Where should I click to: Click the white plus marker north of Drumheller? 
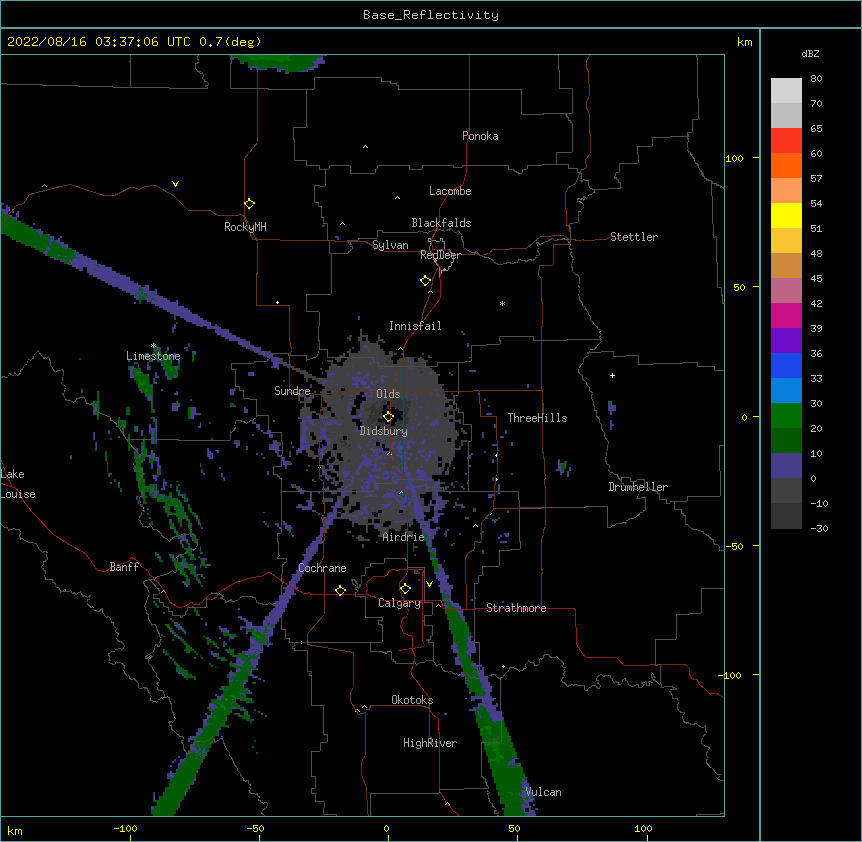click(x=612, y=375)
